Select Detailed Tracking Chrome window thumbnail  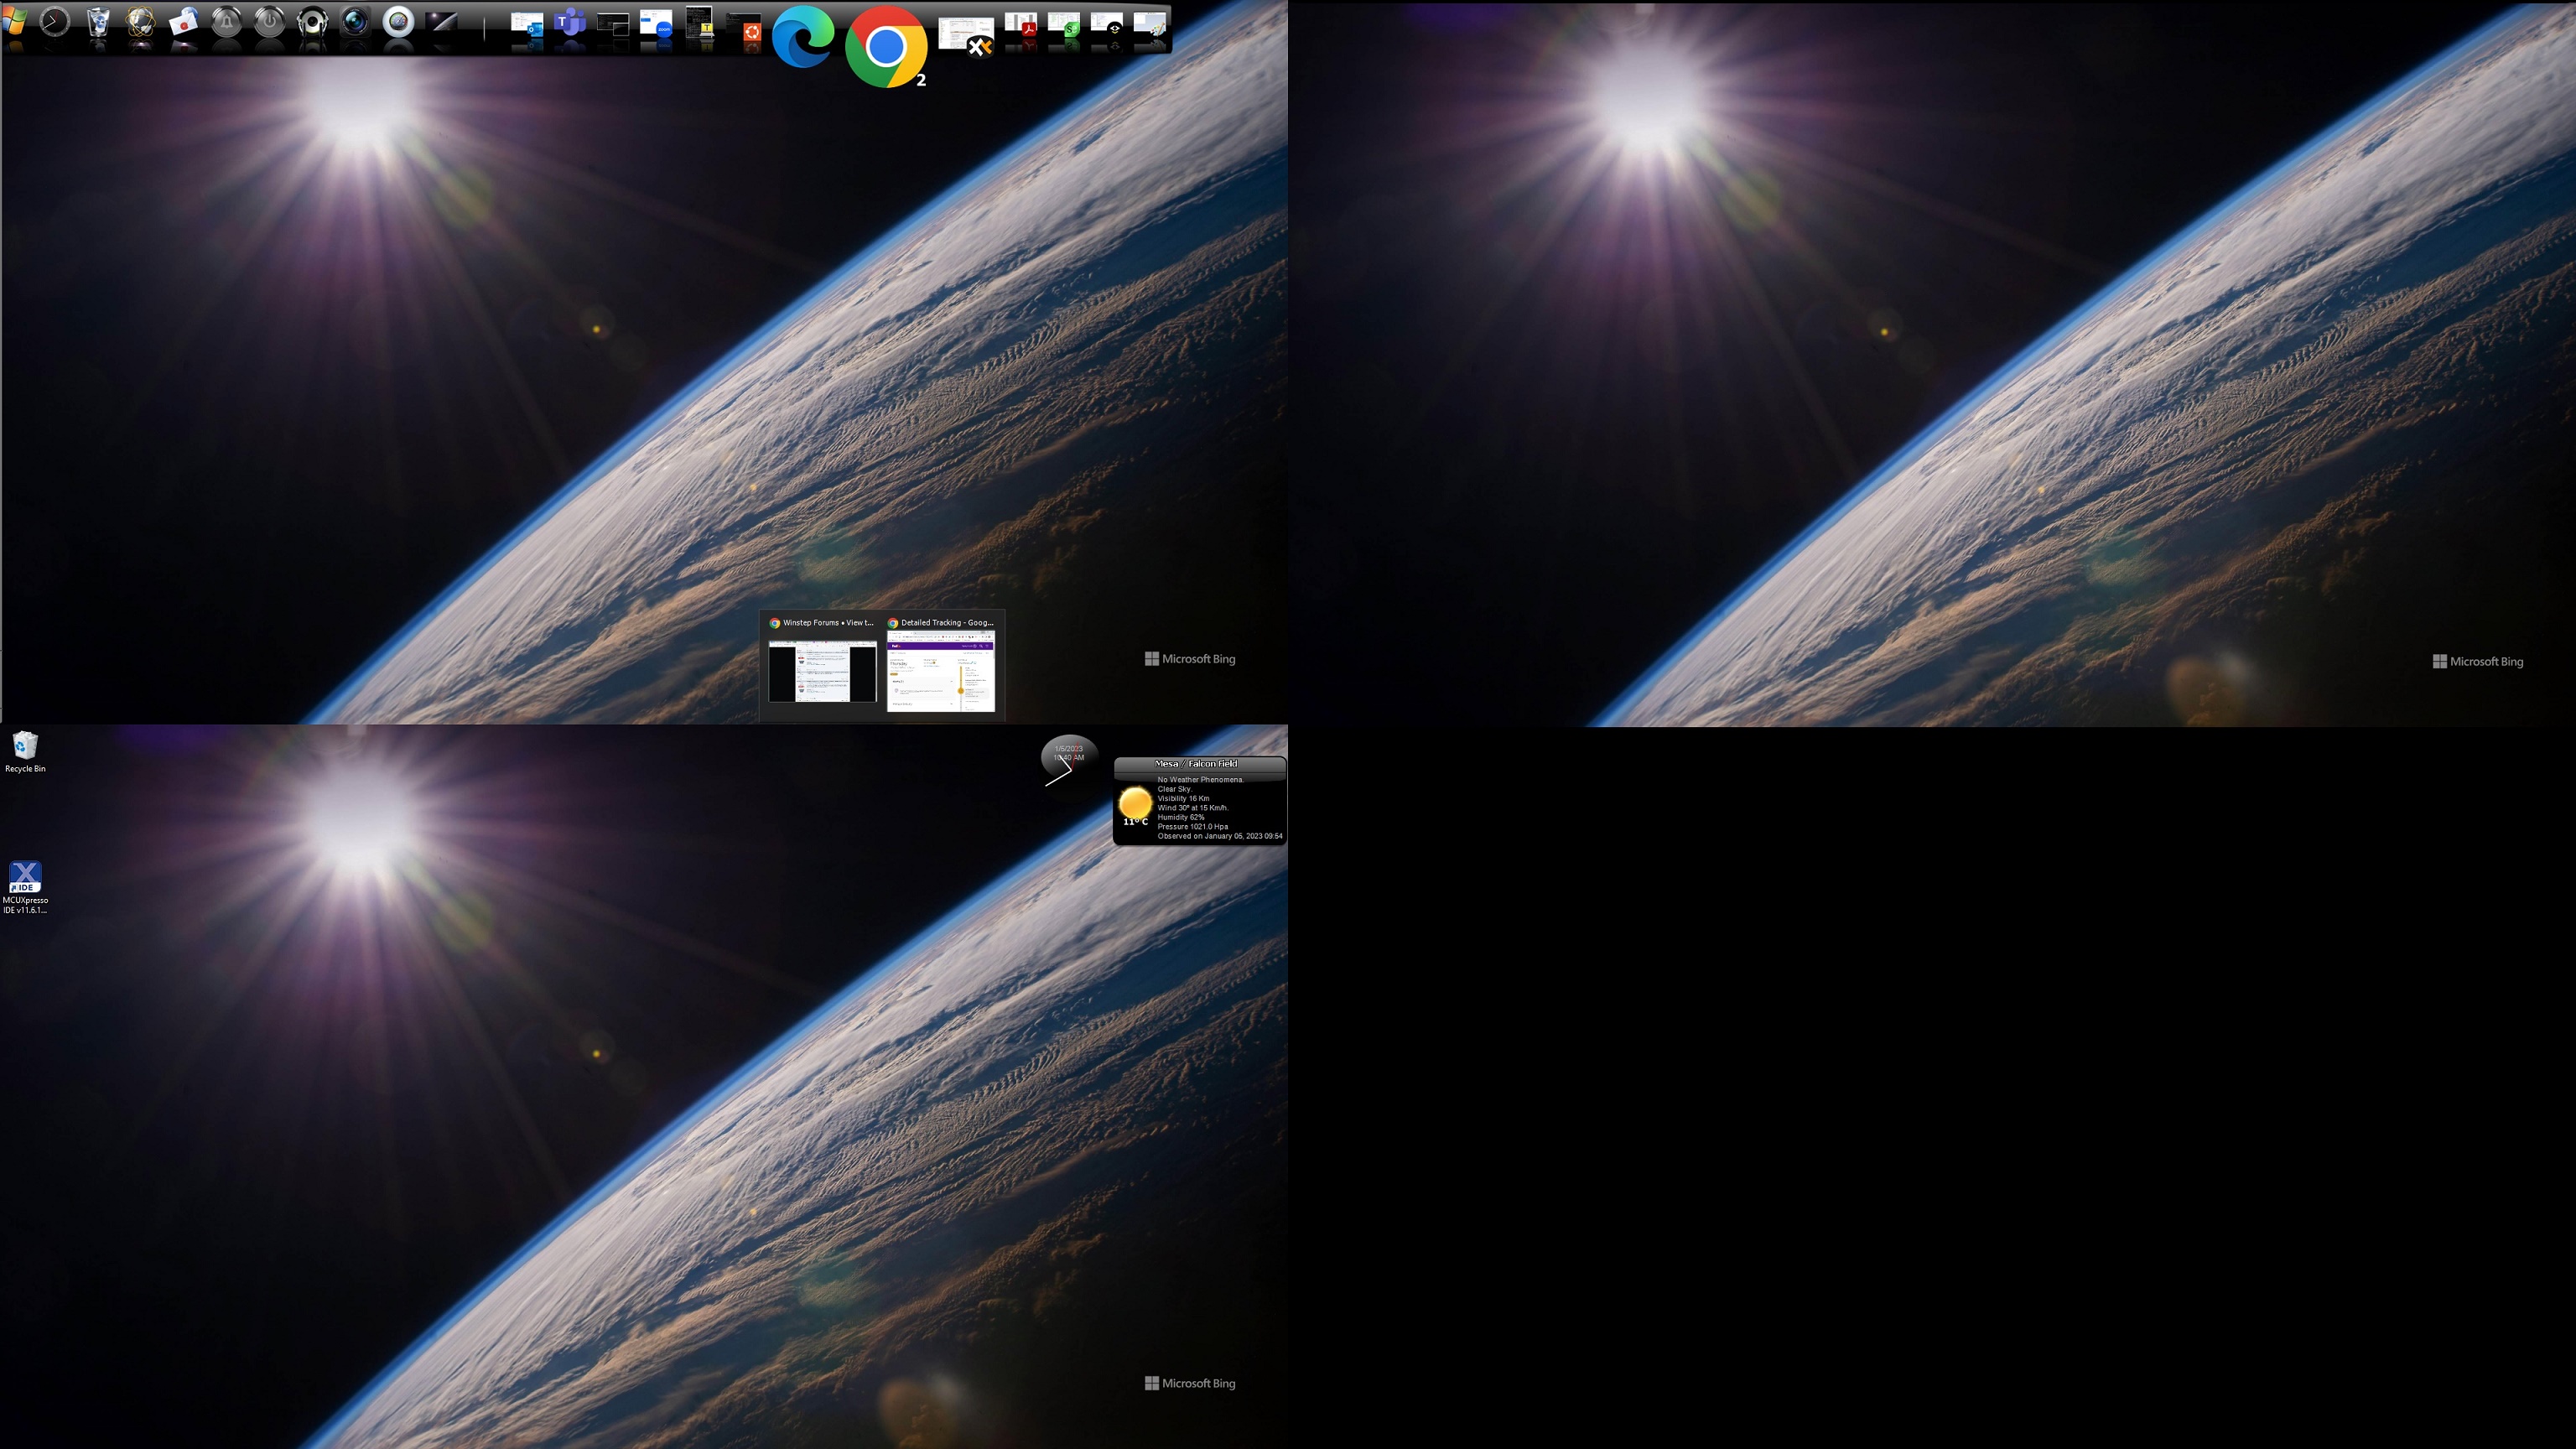[x=940, y=670]
